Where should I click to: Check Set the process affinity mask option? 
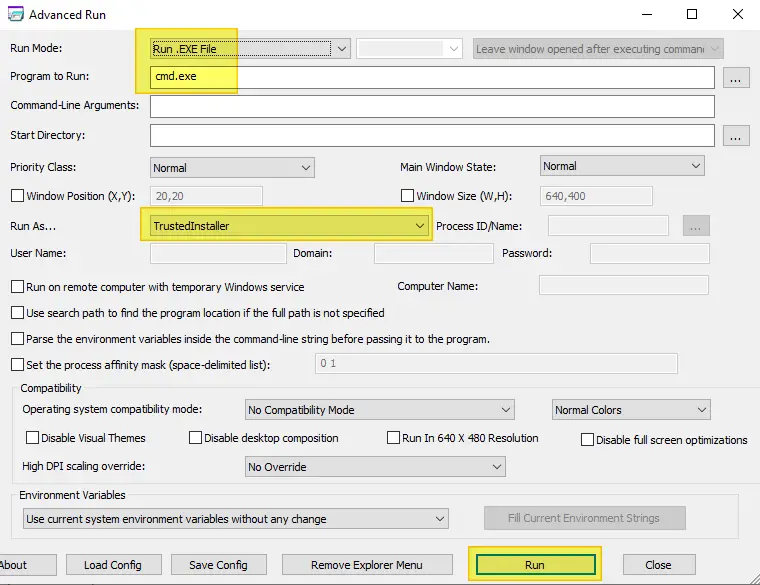(17, 364)
